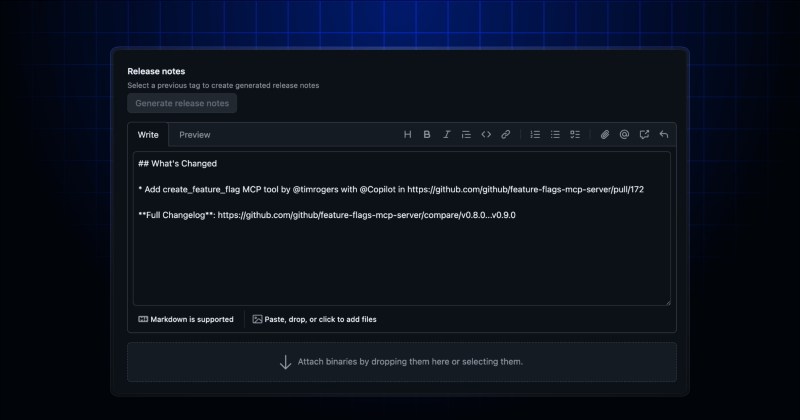This screenshot has width=800, height=420.
Task: Insert a task list
Action: [x=575, y=135]
